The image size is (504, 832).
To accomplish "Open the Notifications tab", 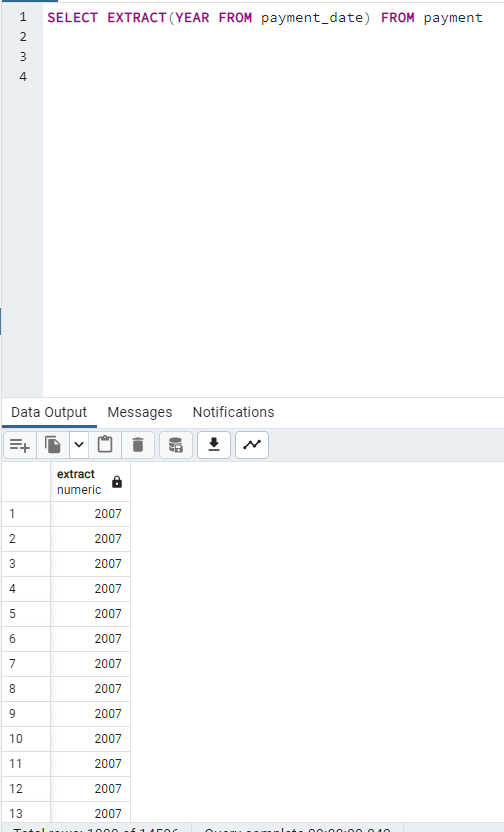I will tap(233, 412).
